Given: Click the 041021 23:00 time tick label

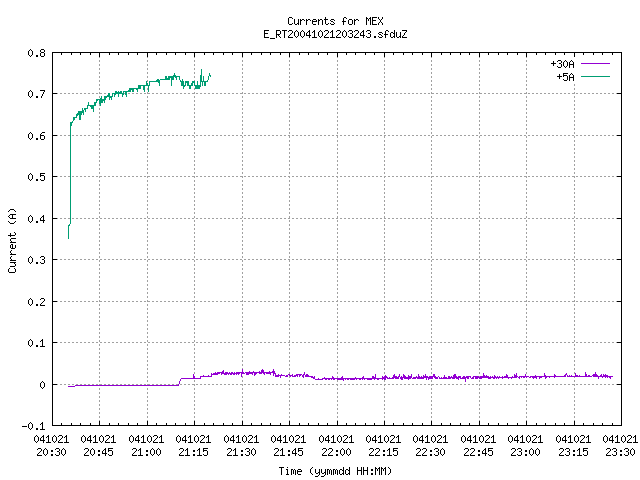Looking at the screenshot, I should coord(525,446).
